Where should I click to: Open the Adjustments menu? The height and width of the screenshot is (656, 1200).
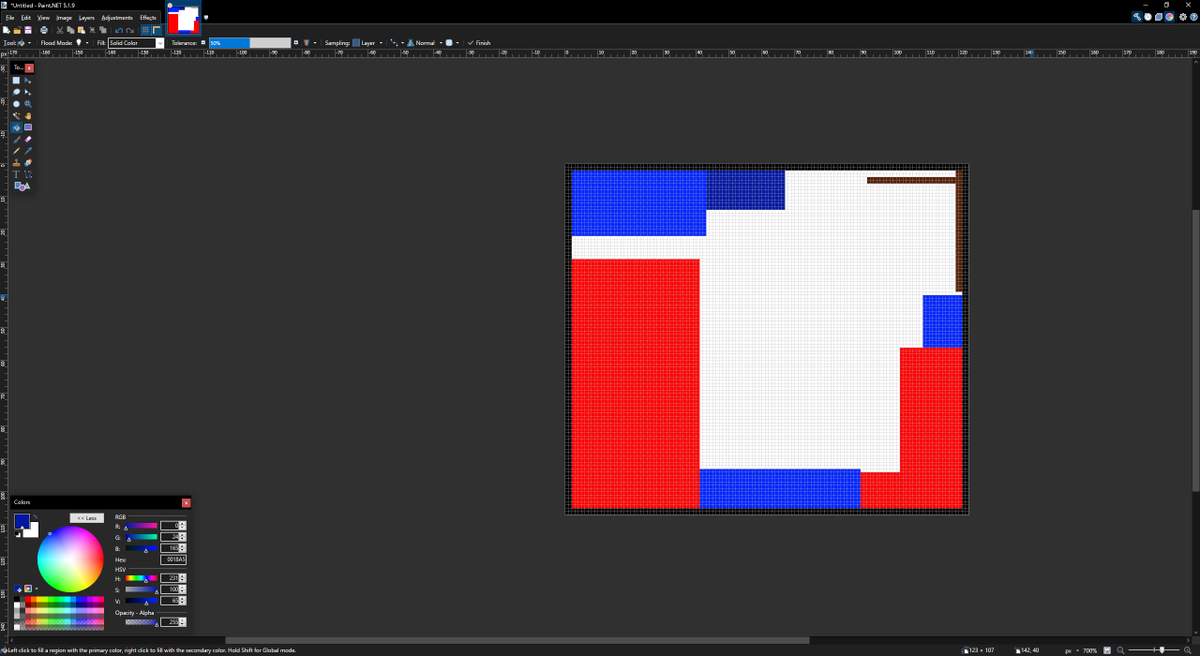pyautogui.click(x=117, y=17)
